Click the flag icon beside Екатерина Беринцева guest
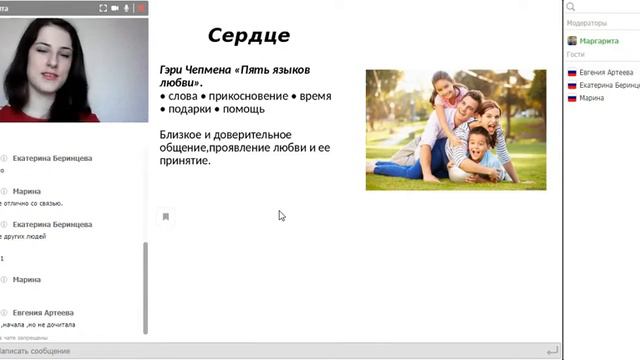Screen dimensions: 640x360 point(572,85)
